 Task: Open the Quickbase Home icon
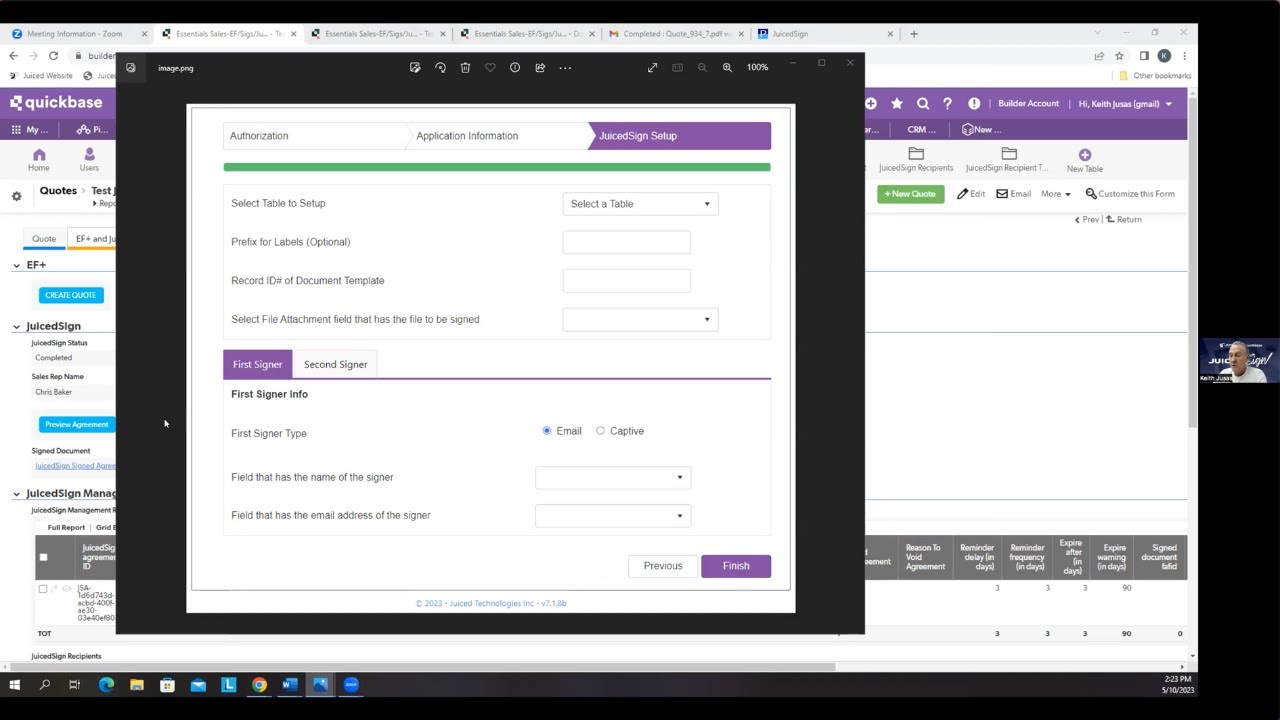point(39,160)
